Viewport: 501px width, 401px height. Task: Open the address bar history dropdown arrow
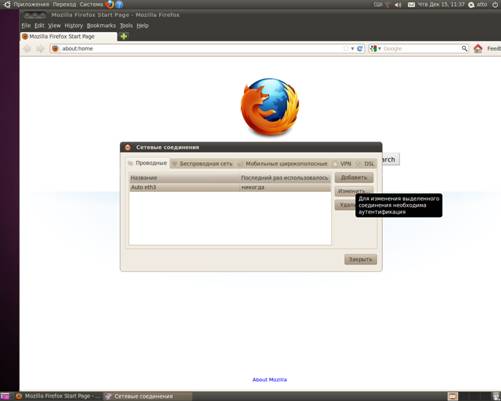[352, 49]
